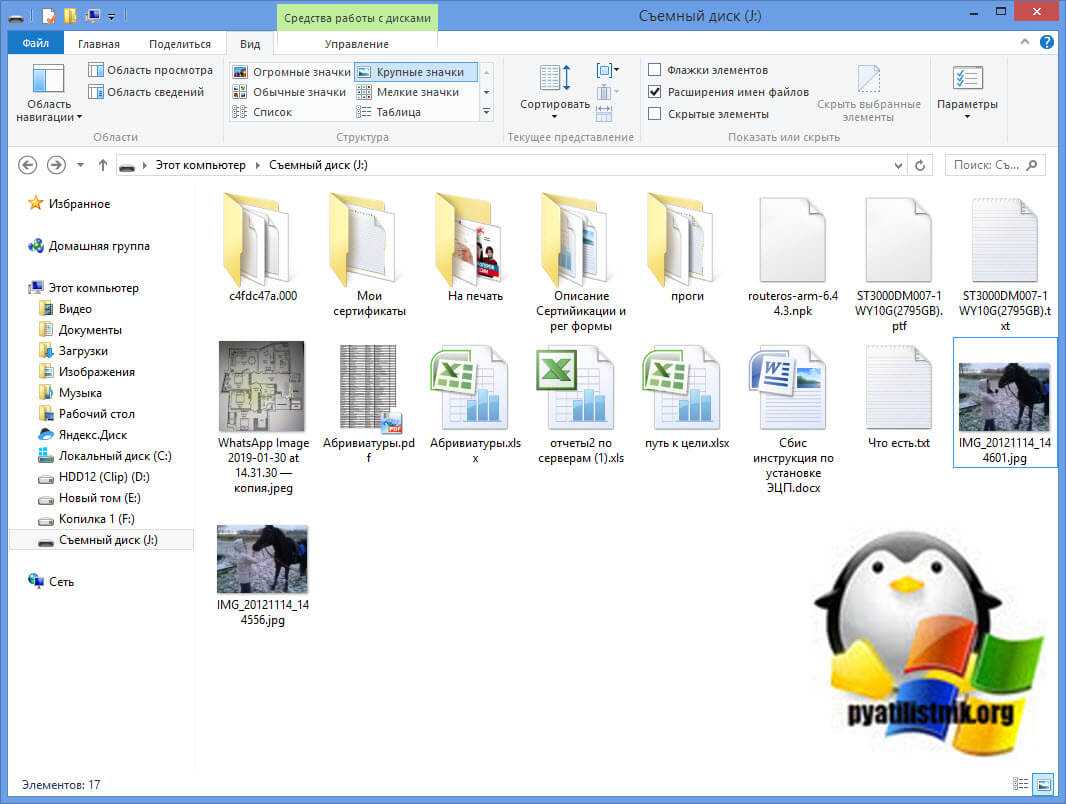Click the Up one level arrow

pyautogui.click(x=103, y=165)
